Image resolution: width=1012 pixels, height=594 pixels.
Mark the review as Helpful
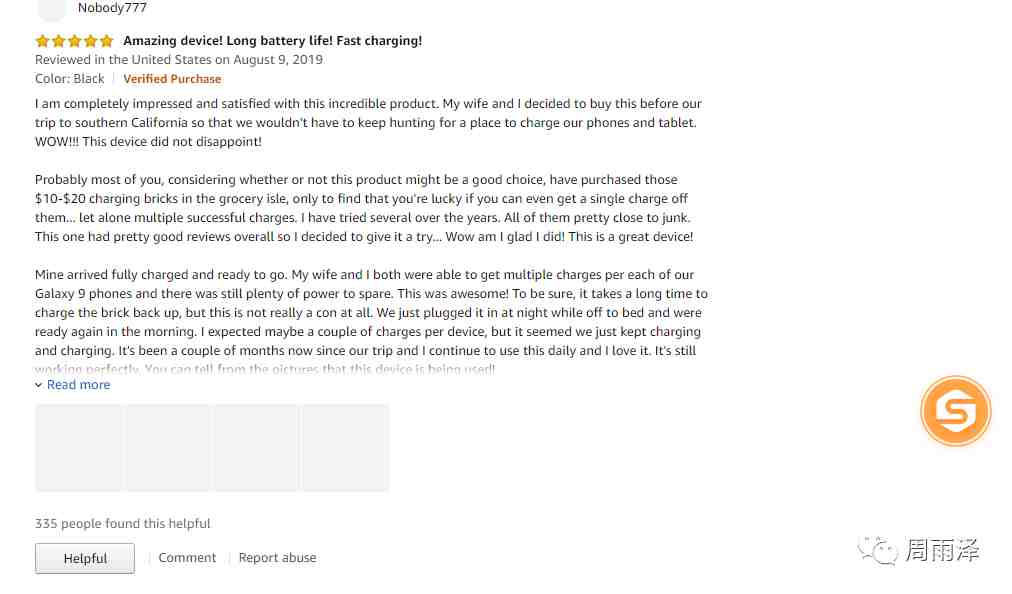(85, 558)
